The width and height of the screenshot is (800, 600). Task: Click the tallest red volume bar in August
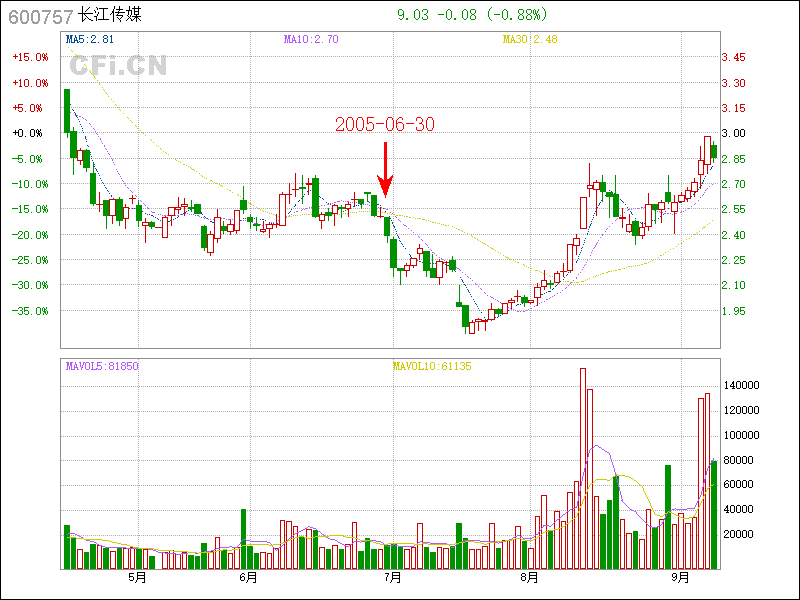(x=583, y=468)
